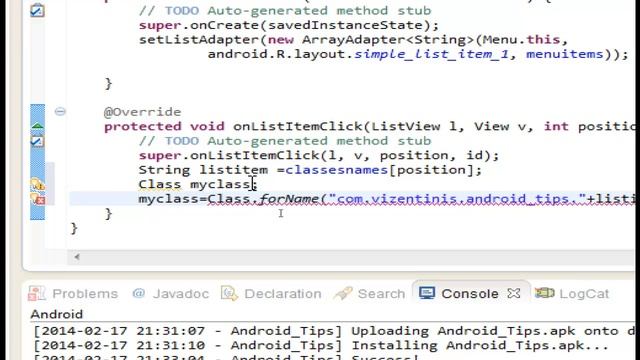The height and width of the screenshot is (360, 640).
Task: Click the task marker beside the onCreate TODO comment
Action: point(37,10)
